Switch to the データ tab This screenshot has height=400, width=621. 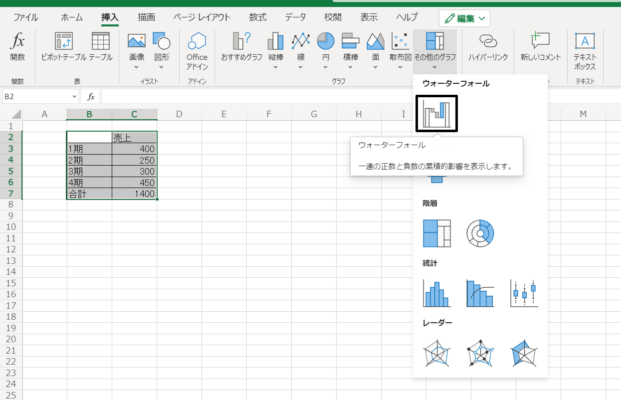click(x=295, y=17)
